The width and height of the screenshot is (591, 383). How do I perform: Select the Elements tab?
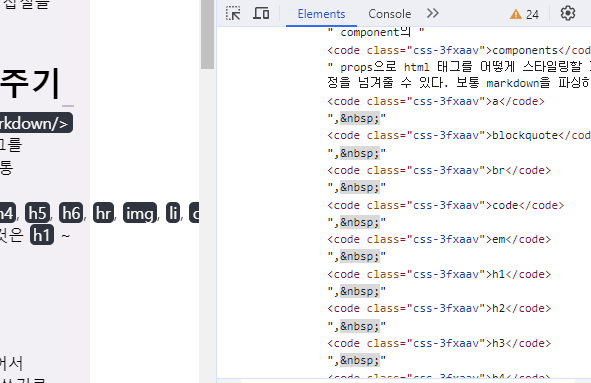coord(321,14)
